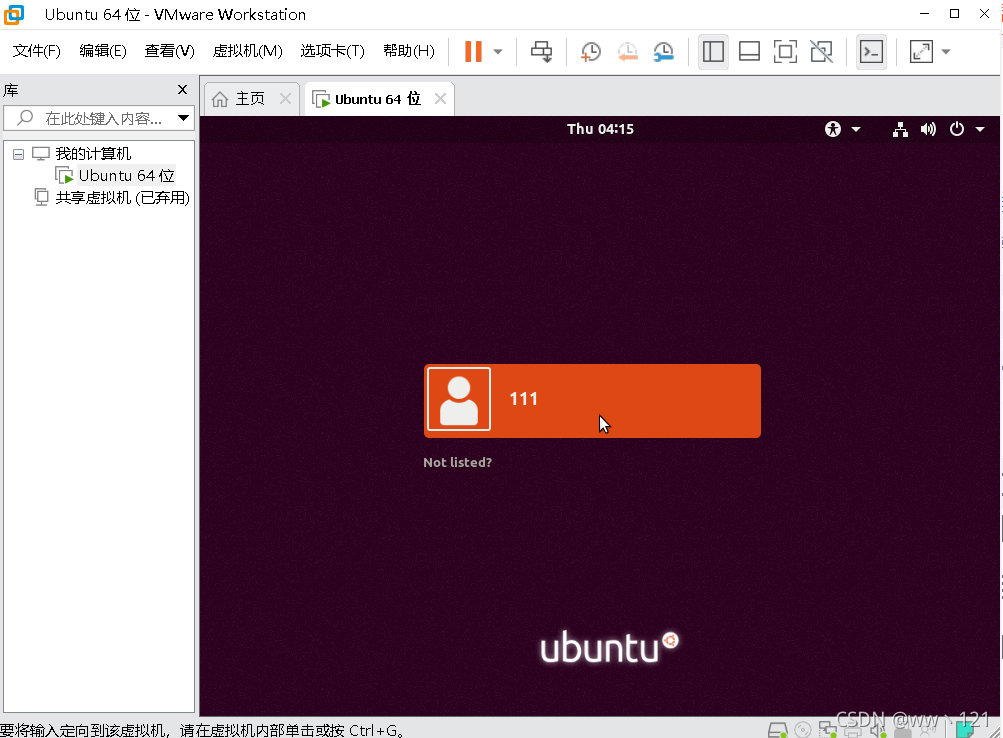Enter full screen mode
Viewport: 1003px width, 738px height.
click(785, 52)
